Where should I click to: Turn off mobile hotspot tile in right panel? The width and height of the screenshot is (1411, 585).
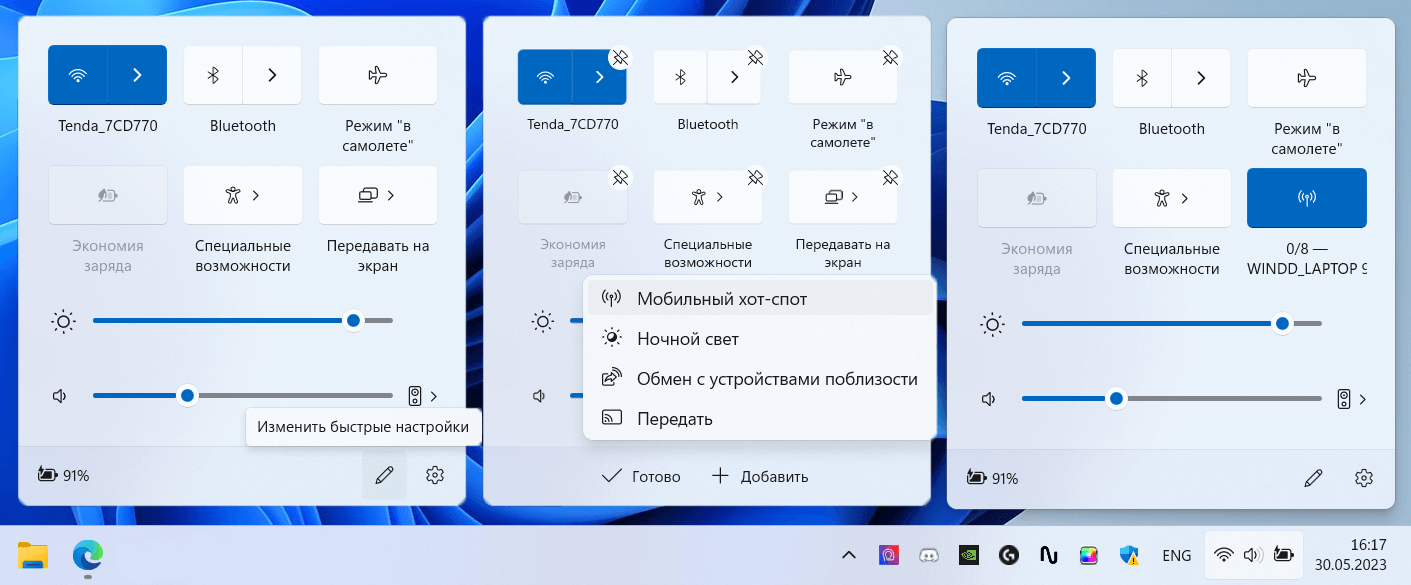[1307, 198]
